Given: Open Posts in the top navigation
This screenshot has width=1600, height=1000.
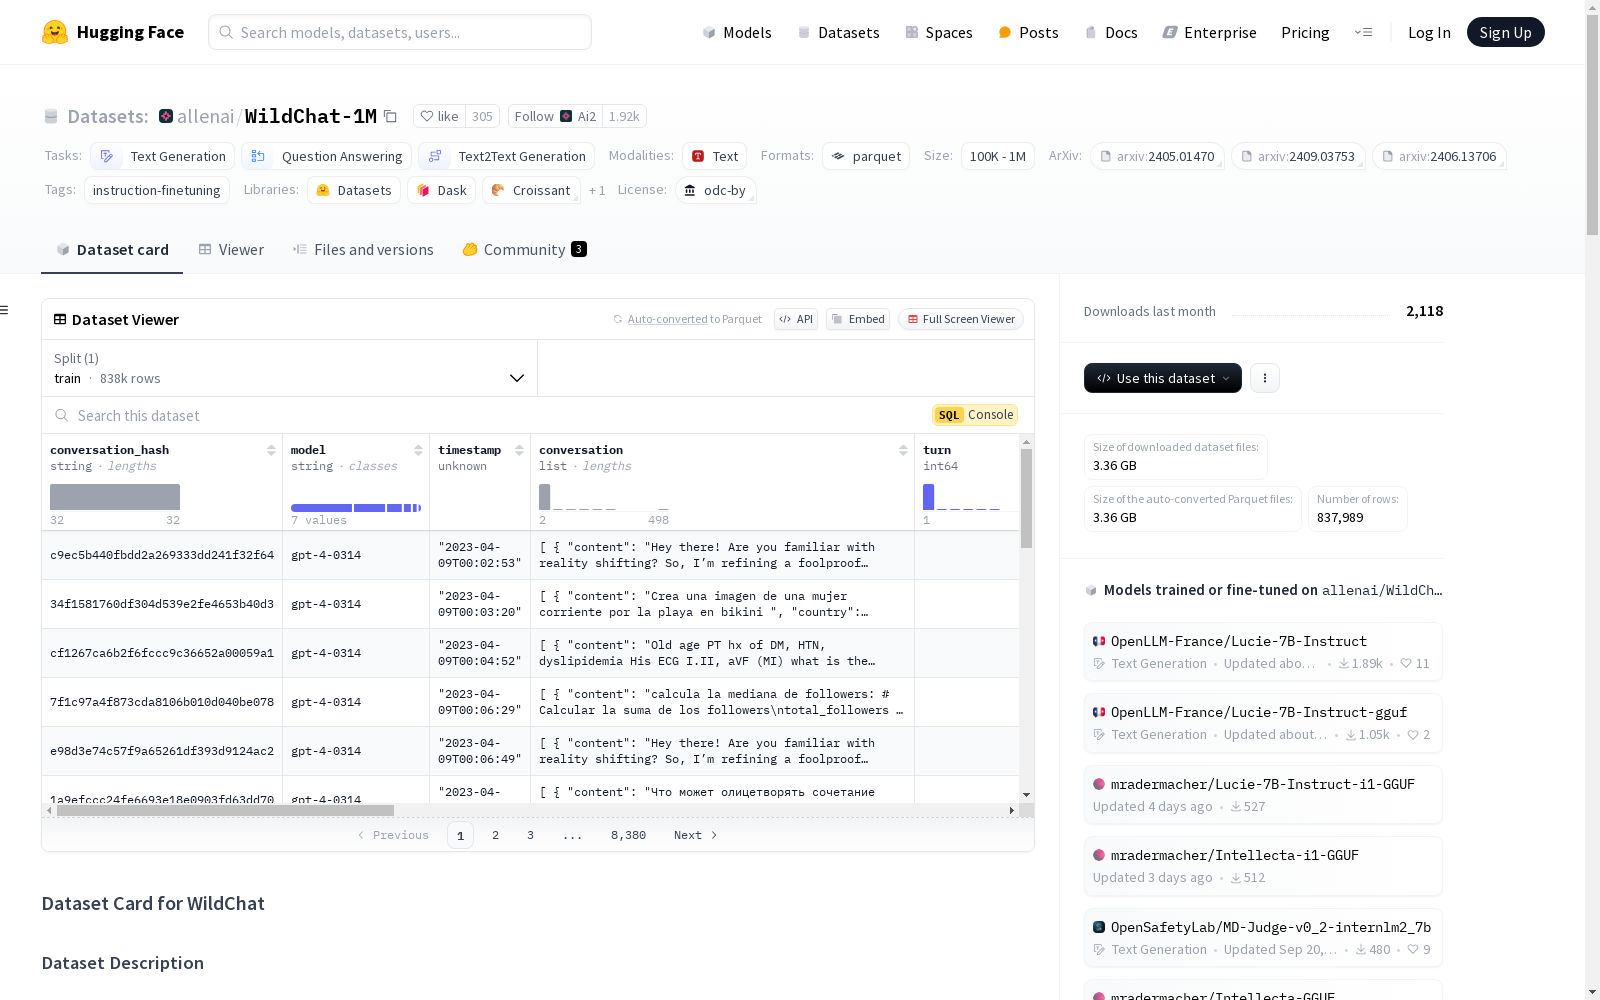Looking at the screenshot, I should pos(1028,32).
